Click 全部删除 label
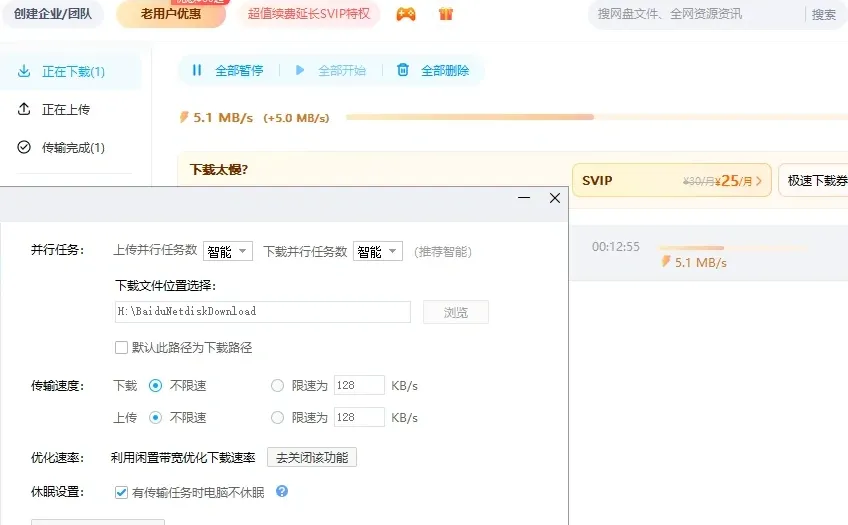 445,70
